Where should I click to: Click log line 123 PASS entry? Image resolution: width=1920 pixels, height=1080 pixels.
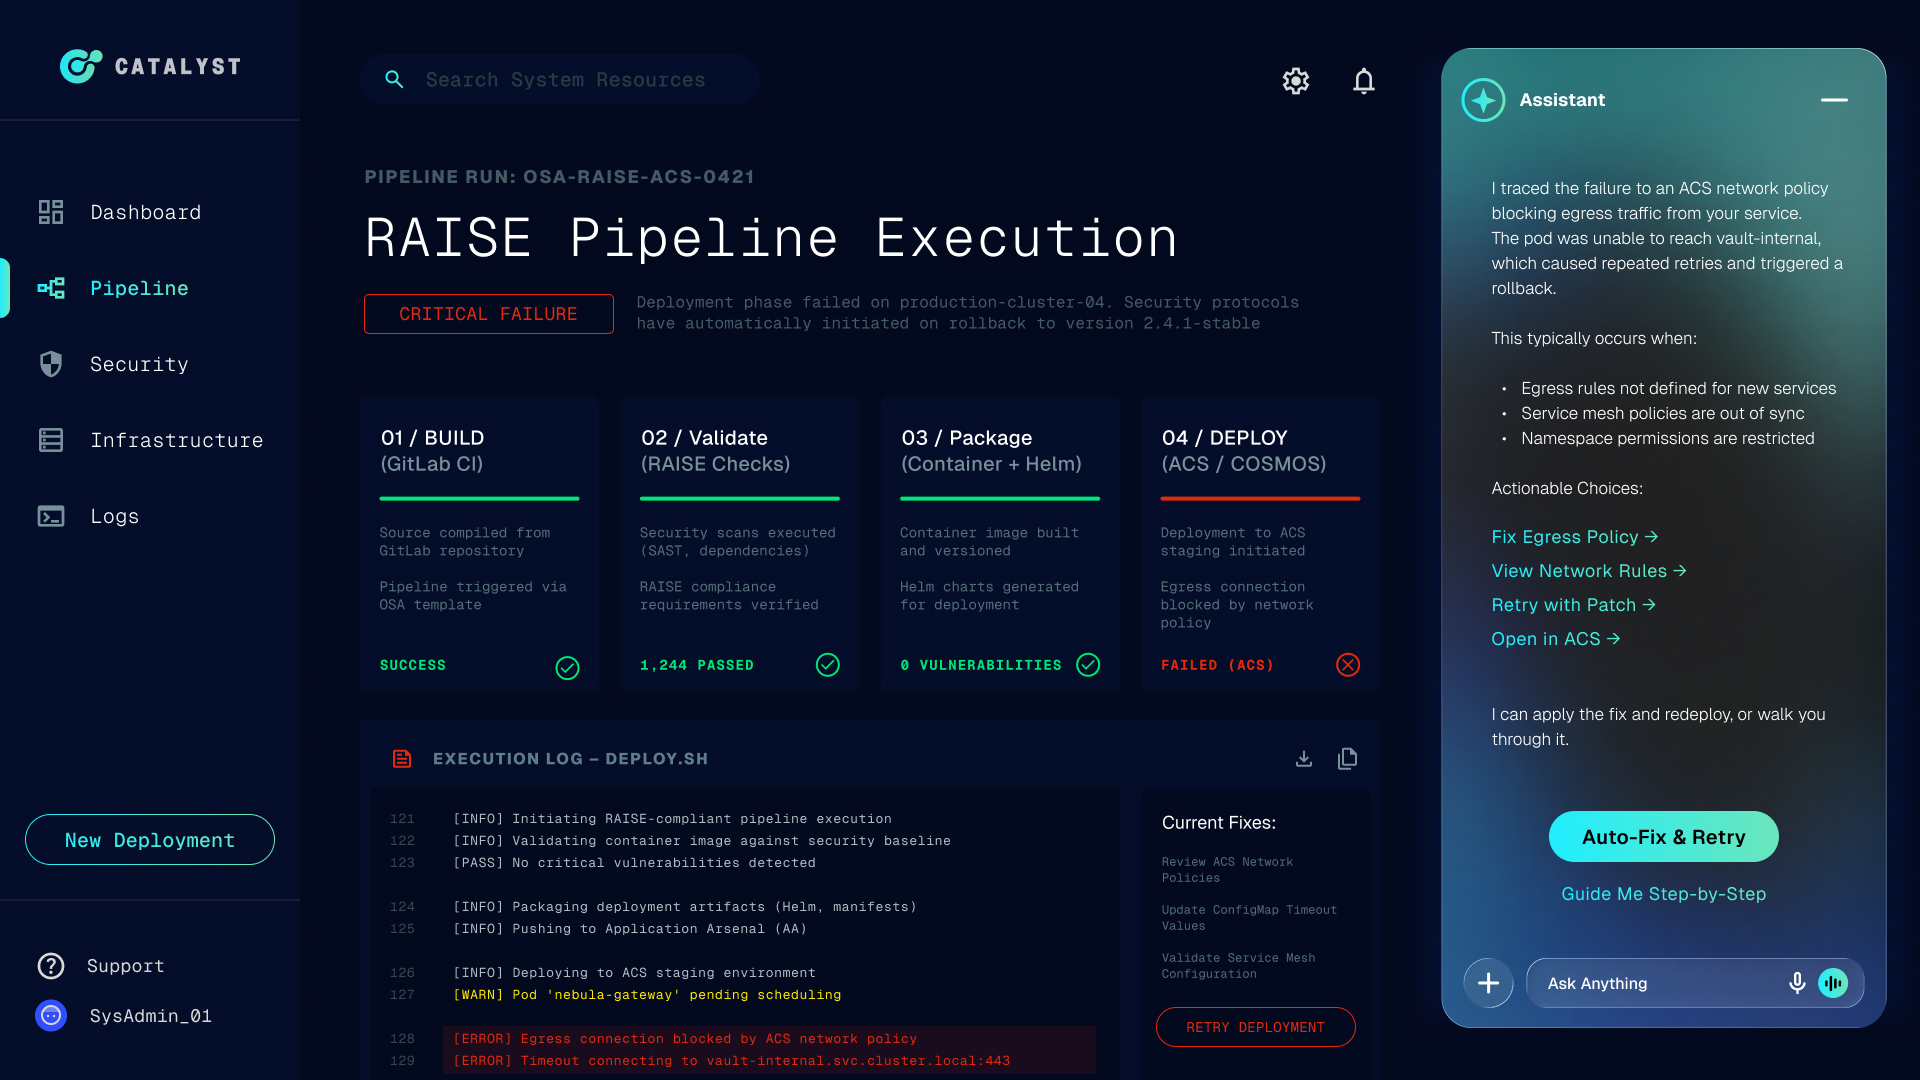[x=634, y=863]
